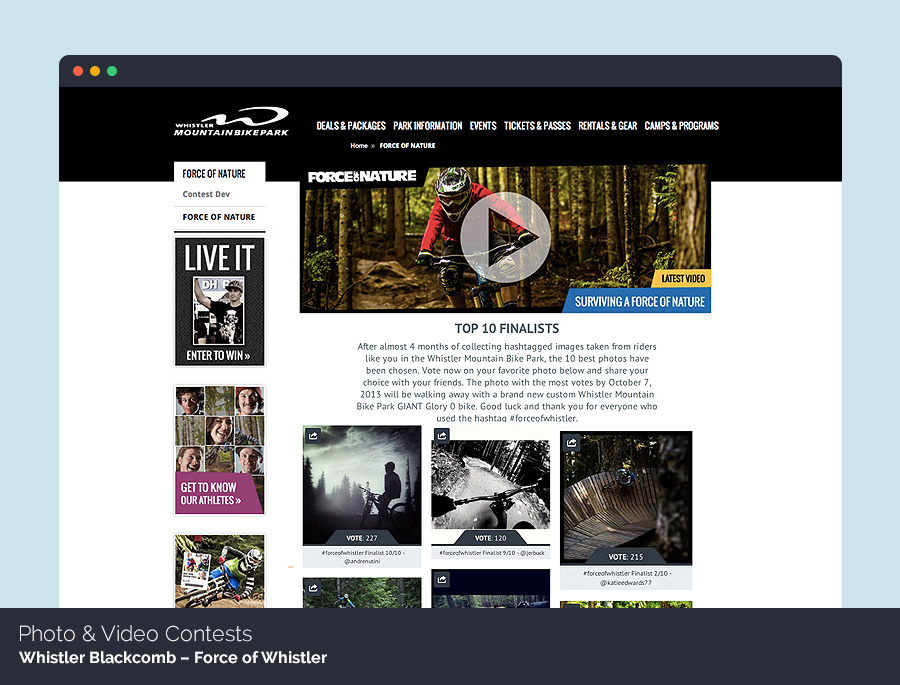Image resolution: width=900 pixels, height=685 pixels.
Task: Share the photo with 215 votes
Action: tap(571, 443)
